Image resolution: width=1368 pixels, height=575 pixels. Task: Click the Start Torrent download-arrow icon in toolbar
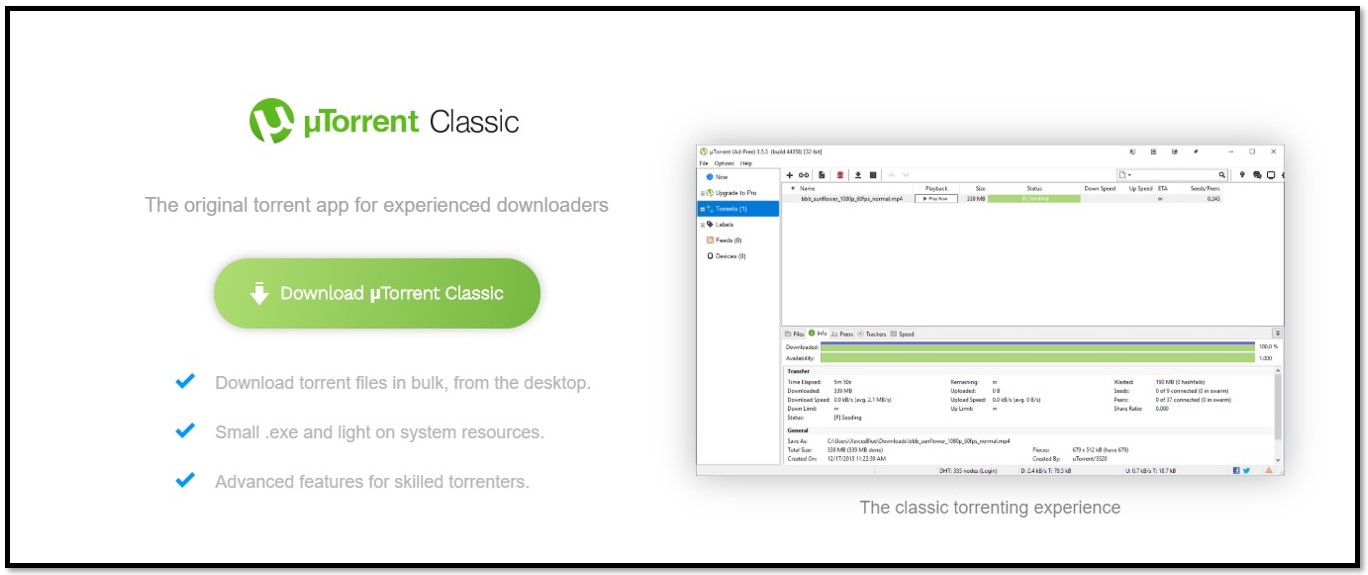coord(858,175)
